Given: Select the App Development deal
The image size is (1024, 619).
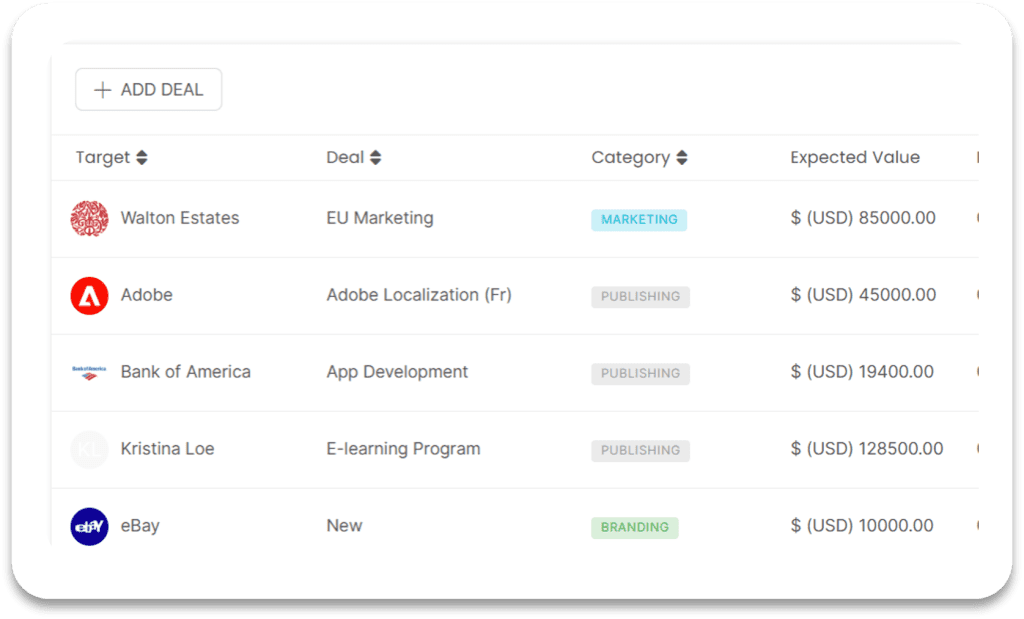Looking at the screenshot, I should pos(397,372).
